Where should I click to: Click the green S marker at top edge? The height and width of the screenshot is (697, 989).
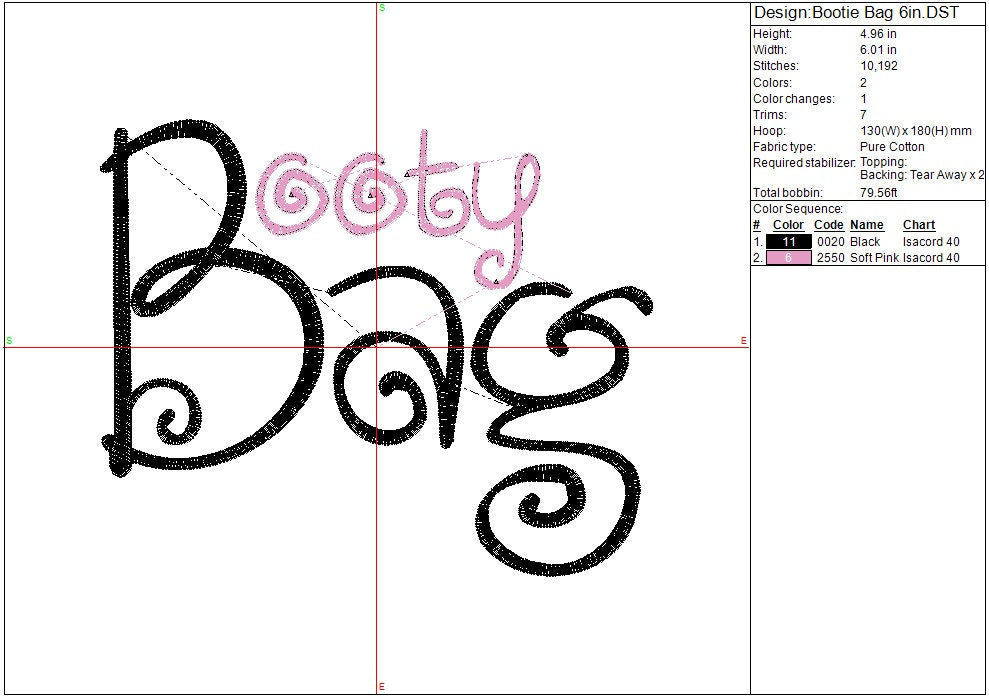(x=381, y=8)
